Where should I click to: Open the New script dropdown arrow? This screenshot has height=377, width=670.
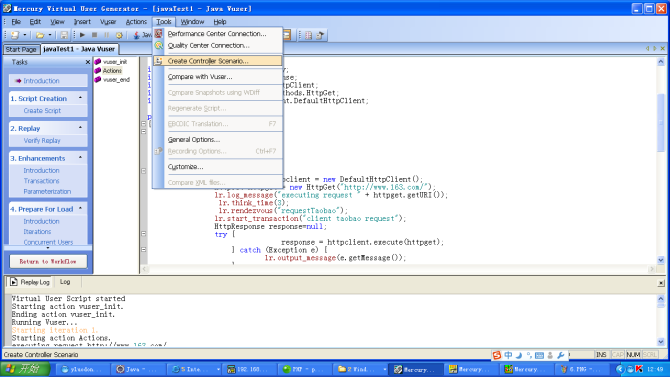(x=25, y=35)
